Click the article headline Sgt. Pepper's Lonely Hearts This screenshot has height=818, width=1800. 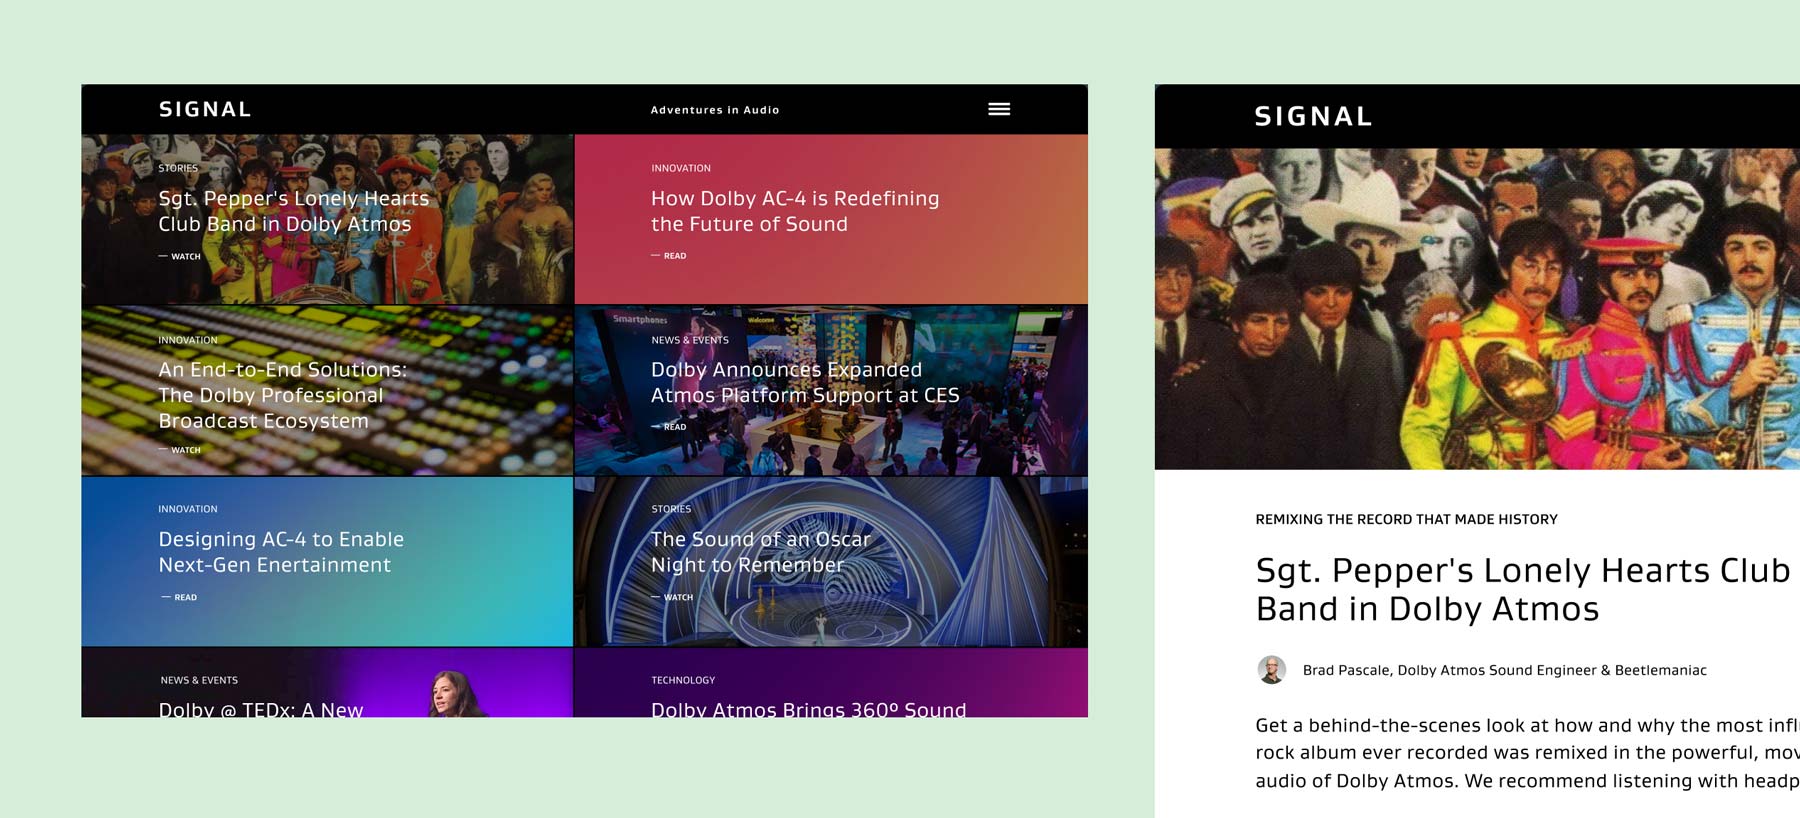tap(1523, 589)
